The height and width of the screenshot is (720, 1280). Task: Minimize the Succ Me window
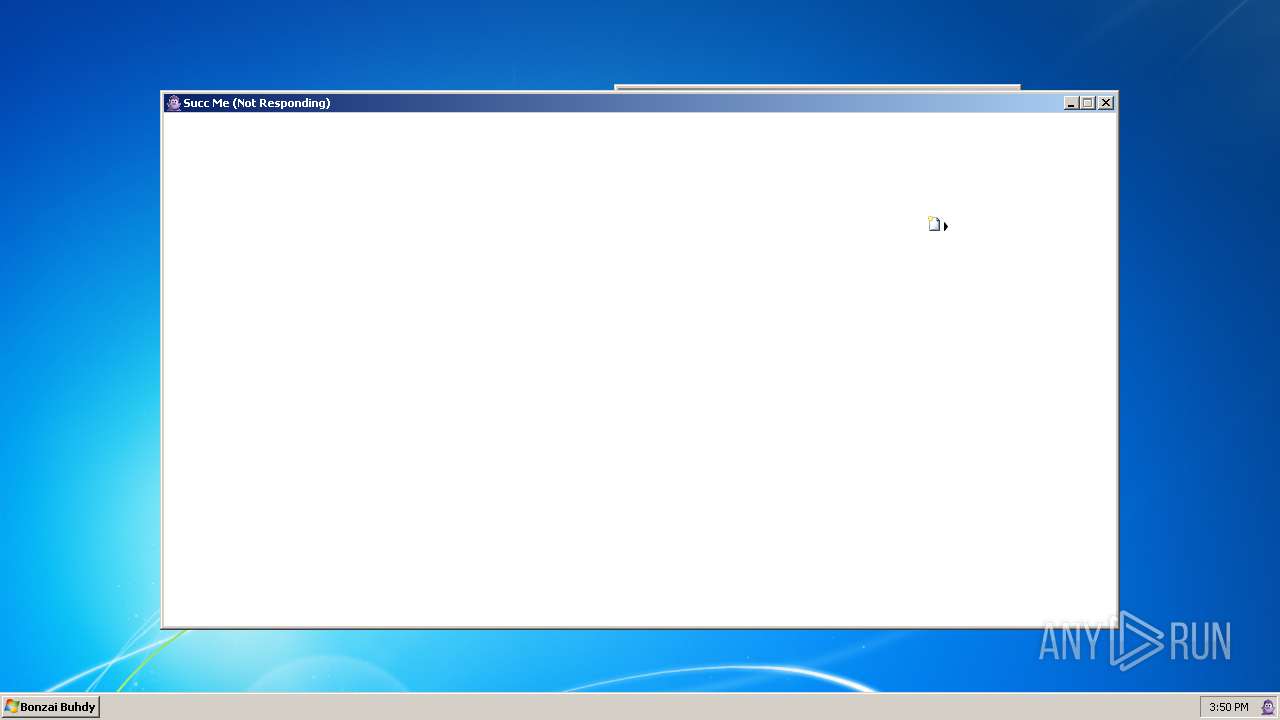(1071, 103)
